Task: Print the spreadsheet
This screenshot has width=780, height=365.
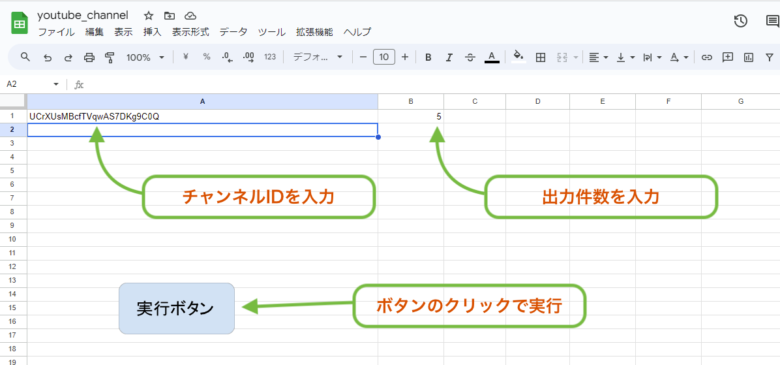Action: [x=89, y=58]
